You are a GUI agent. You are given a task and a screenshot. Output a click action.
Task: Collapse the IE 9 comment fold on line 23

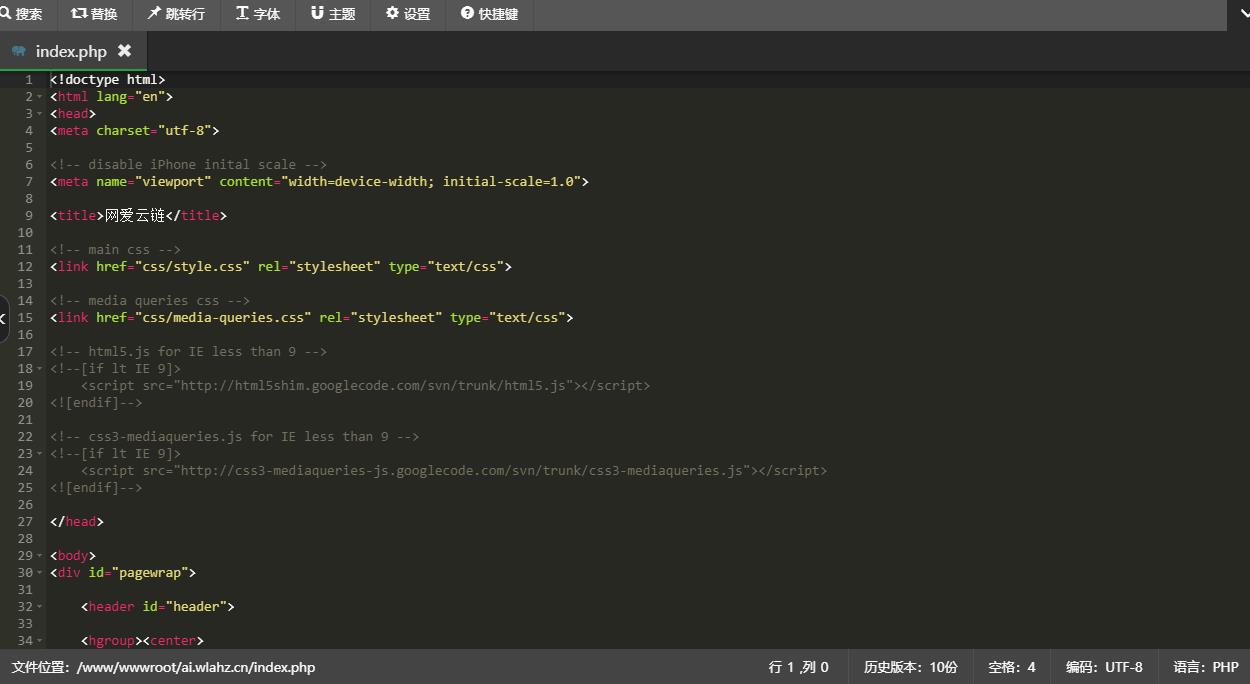[40, 454]
